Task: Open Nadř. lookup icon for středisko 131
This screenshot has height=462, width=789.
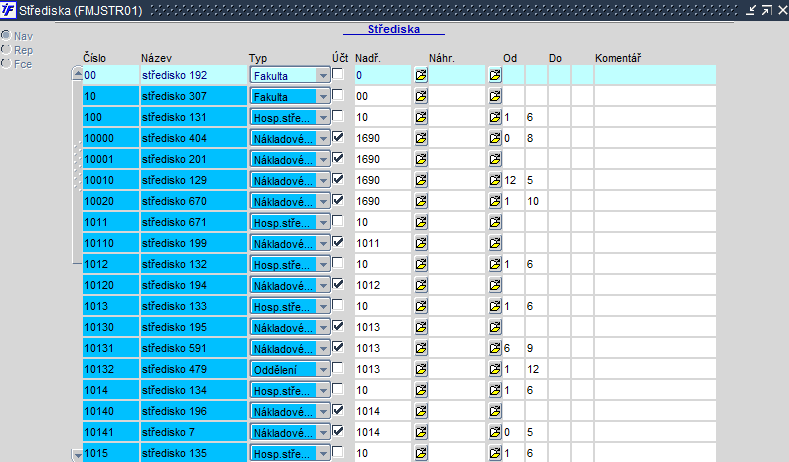Action: click(421, 117)
